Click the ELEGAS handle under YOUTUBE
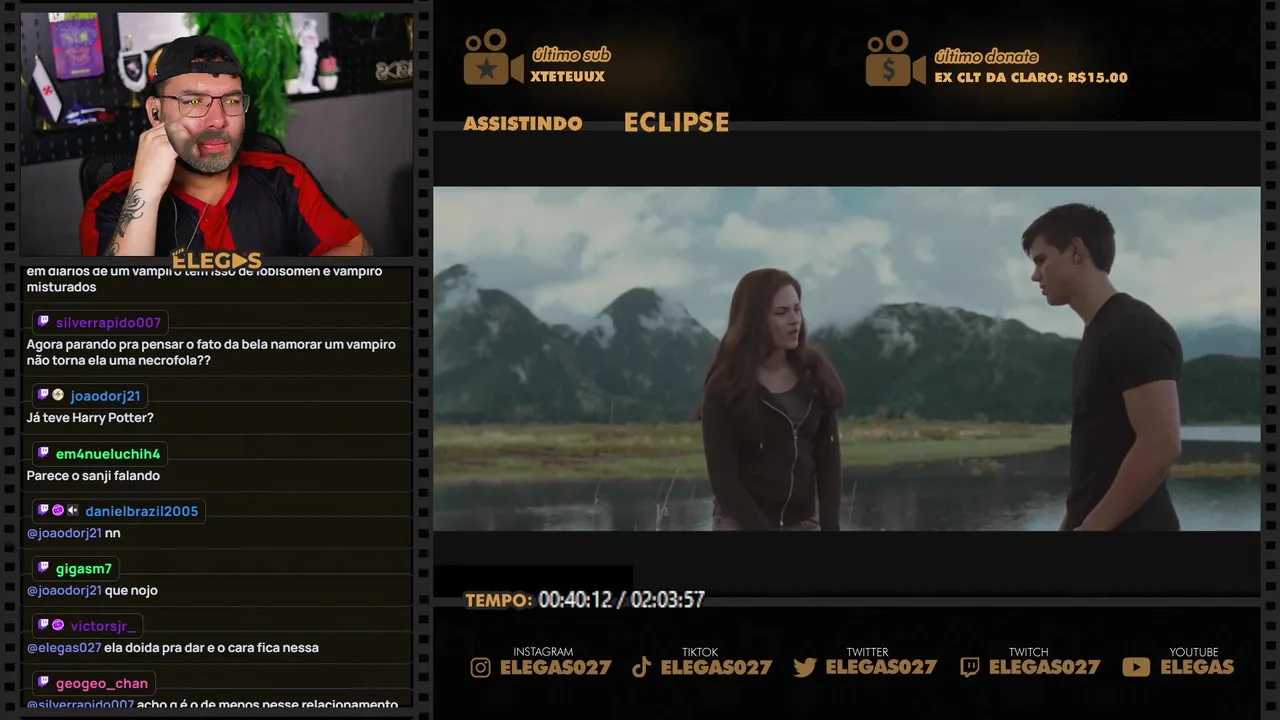This screenshot has height=720, width=1280. (x=1197, y=667)
